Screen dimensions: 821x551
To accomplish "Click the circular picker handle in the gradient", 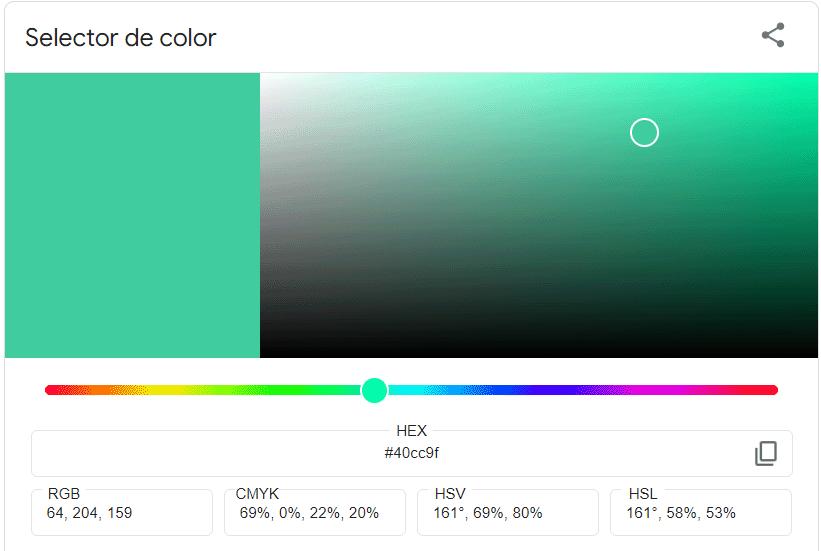I will (644, 132).
